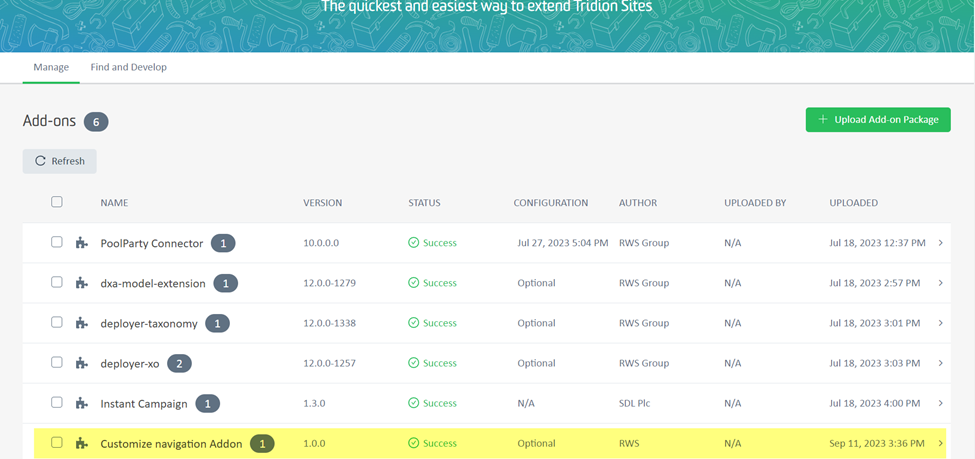Viewport: 975px width, 459px height.
Task: Select the PoolParty Connector checkbox
Action: pyautogui.click(x=57, y=242)
